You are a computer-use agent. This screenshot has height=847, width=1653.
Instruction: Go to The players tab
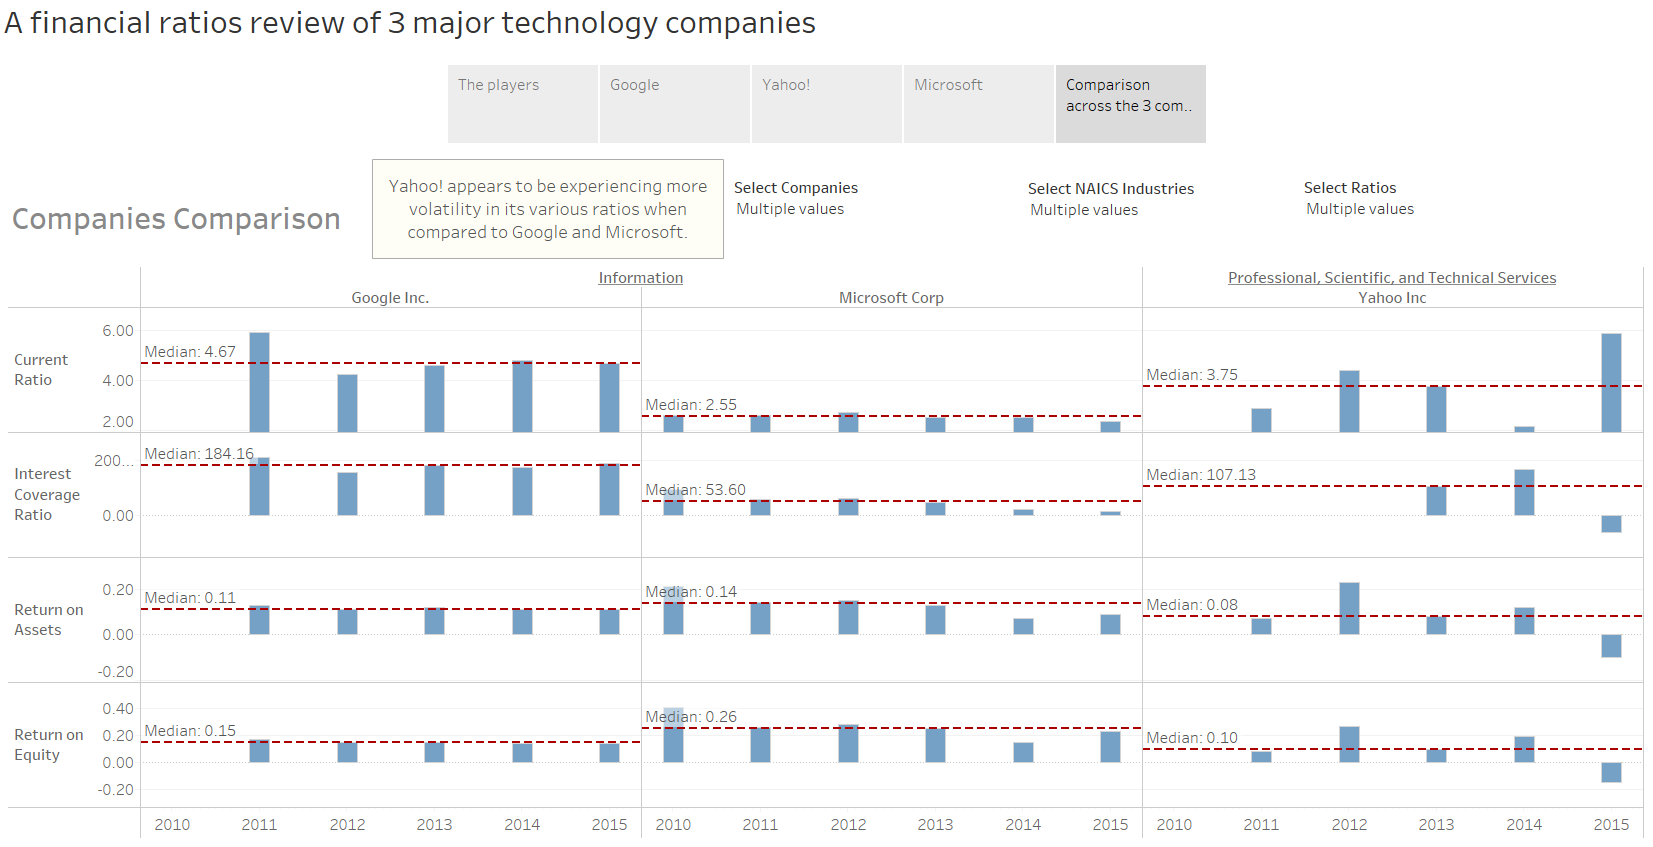pyautogui.click(x=523, y=104)
